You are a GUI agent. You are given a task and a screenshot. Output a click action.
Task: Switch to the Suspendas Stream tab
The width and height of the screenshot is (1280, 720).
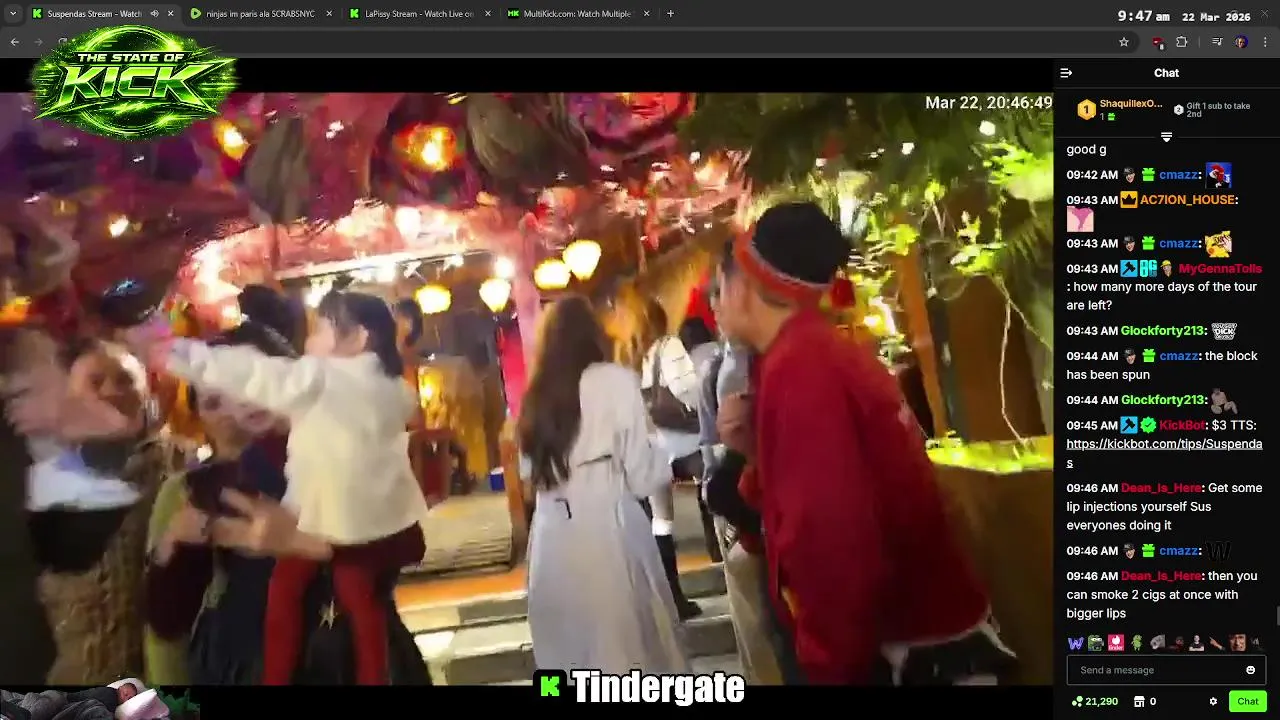coord(103,14)
